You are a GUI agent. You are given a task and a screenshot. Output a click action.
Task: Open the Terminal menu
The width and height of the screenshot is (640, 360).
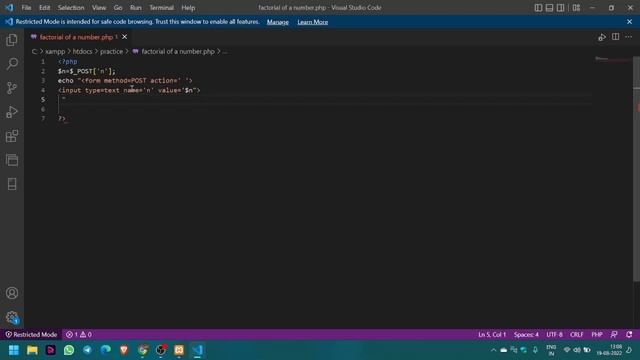(x=161, y=8)
